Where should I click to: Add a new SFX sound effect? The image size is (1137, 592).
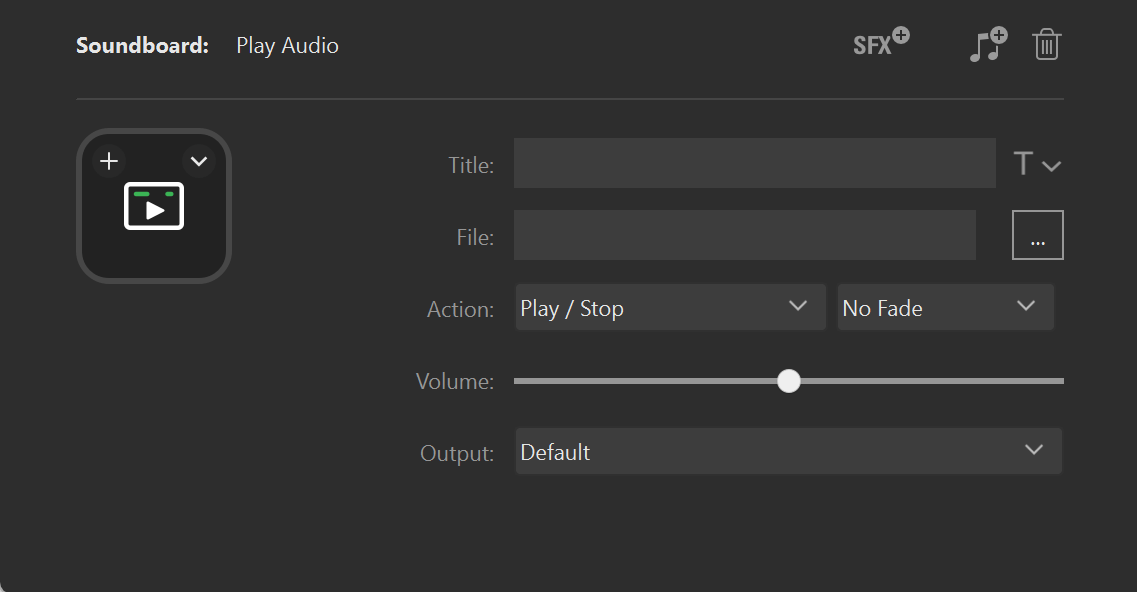pyautogui.click(x=880, y=43)
